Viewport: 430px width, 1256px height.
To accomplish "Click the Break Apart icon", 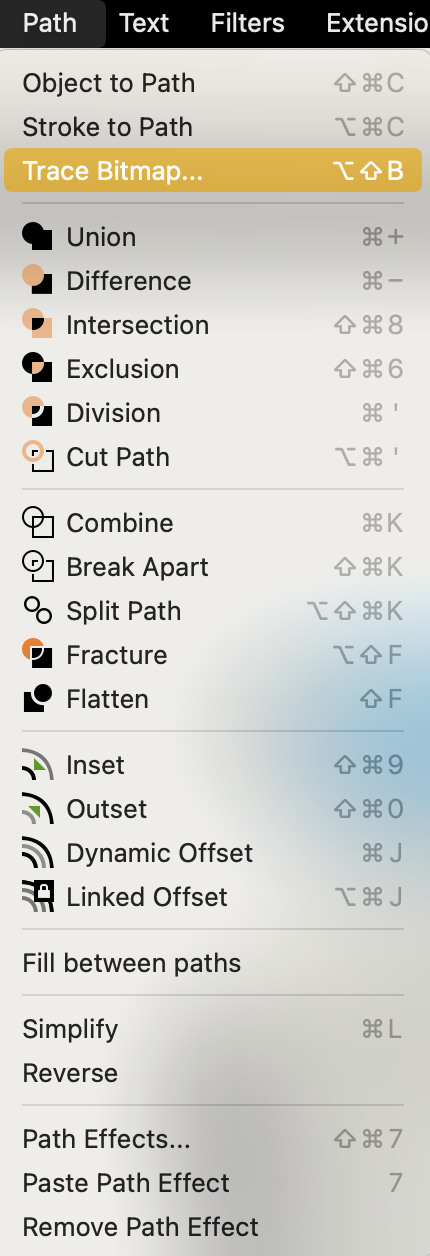I will click(x=37, y=567).
